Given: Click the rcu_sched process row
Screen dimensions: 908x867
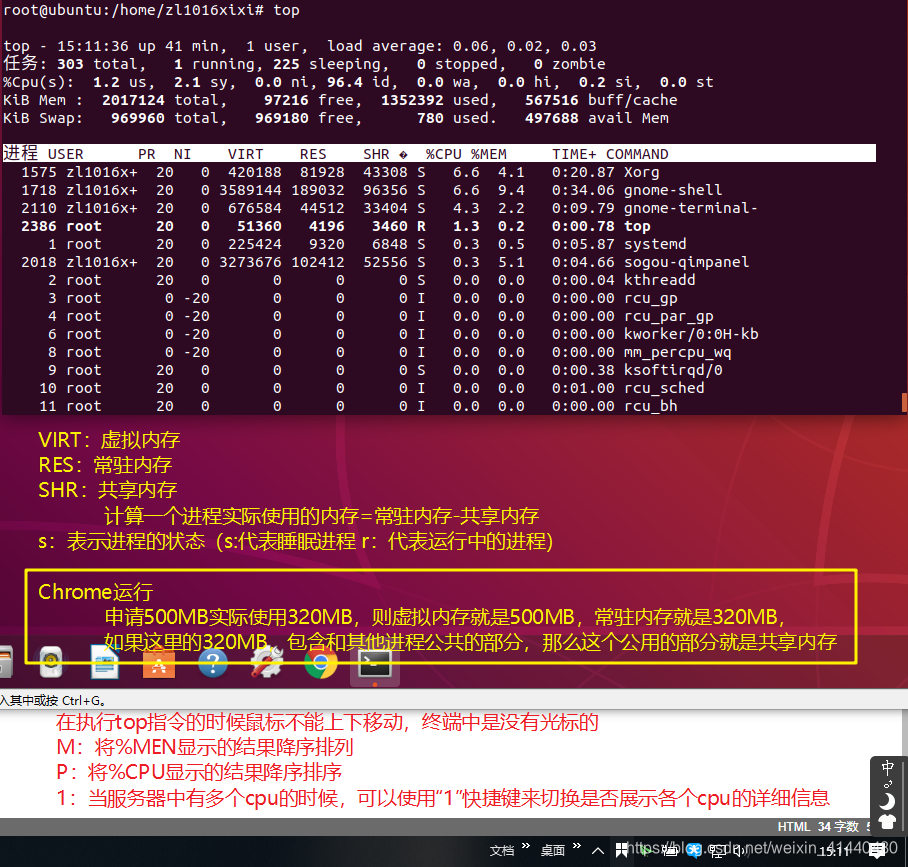Looking at the screenshot, I should pyautogui.click(x=439, y=387).
